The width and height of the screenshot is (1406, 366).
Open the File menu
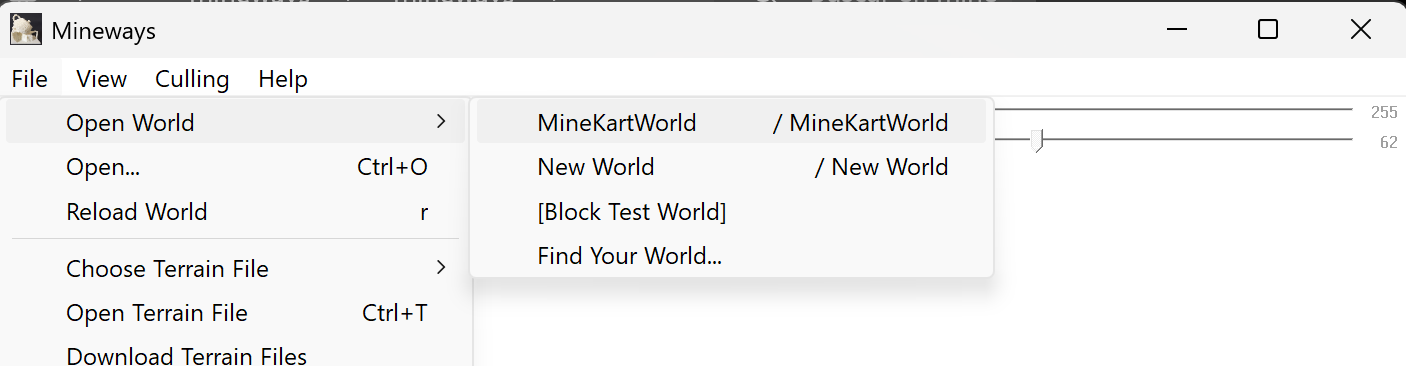tap(30, 79)
